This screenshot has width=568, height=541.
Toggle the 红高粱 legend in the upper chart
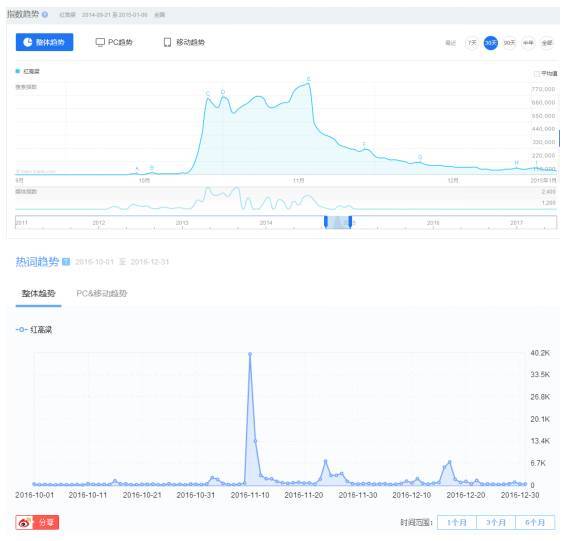point(28,71)
